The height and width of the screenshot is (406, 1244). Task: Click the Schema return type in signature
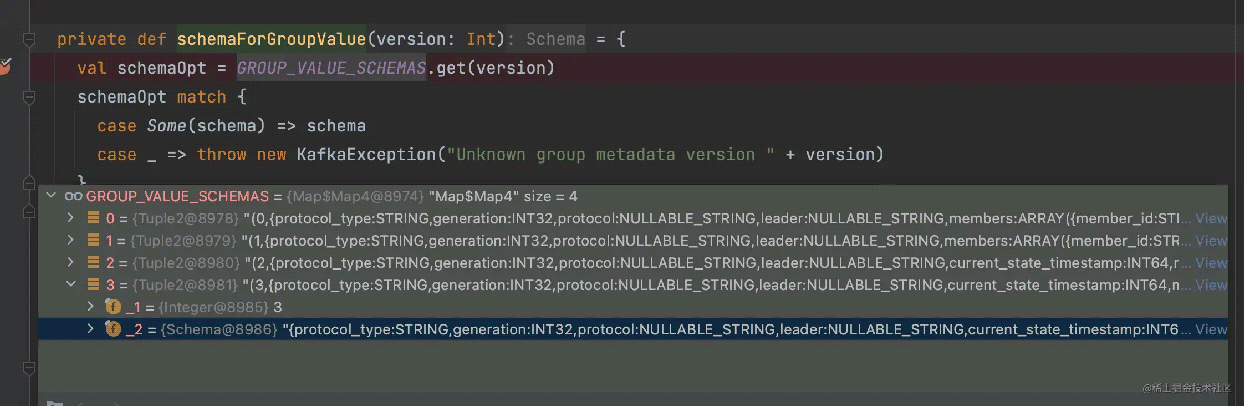point(555,40)
